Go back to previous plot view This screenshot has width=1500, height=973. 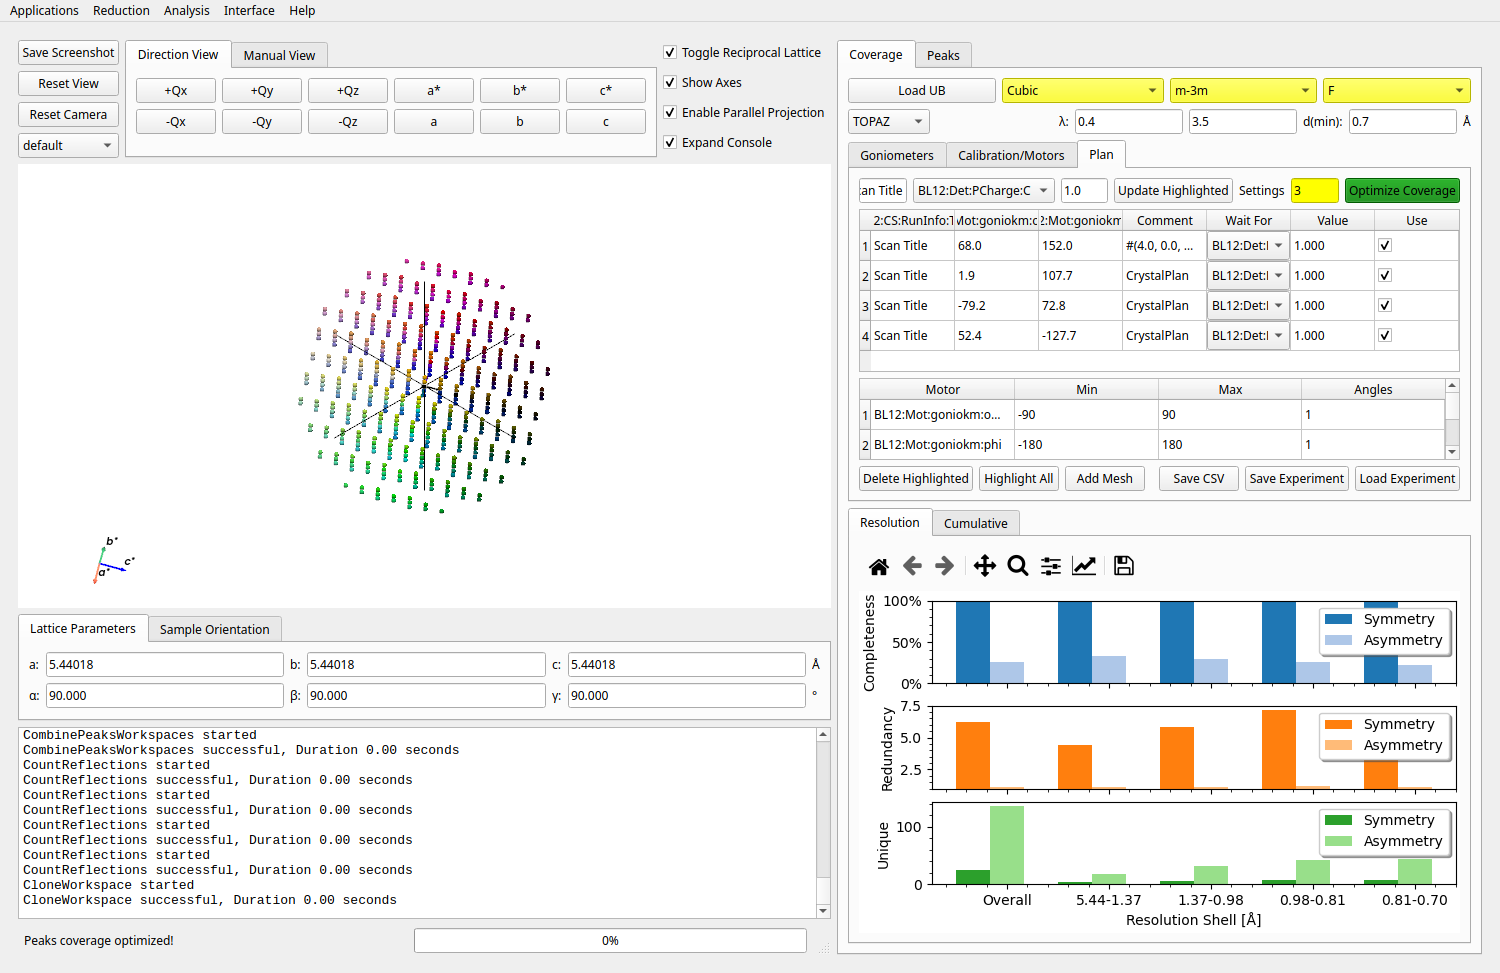[912, 566]
